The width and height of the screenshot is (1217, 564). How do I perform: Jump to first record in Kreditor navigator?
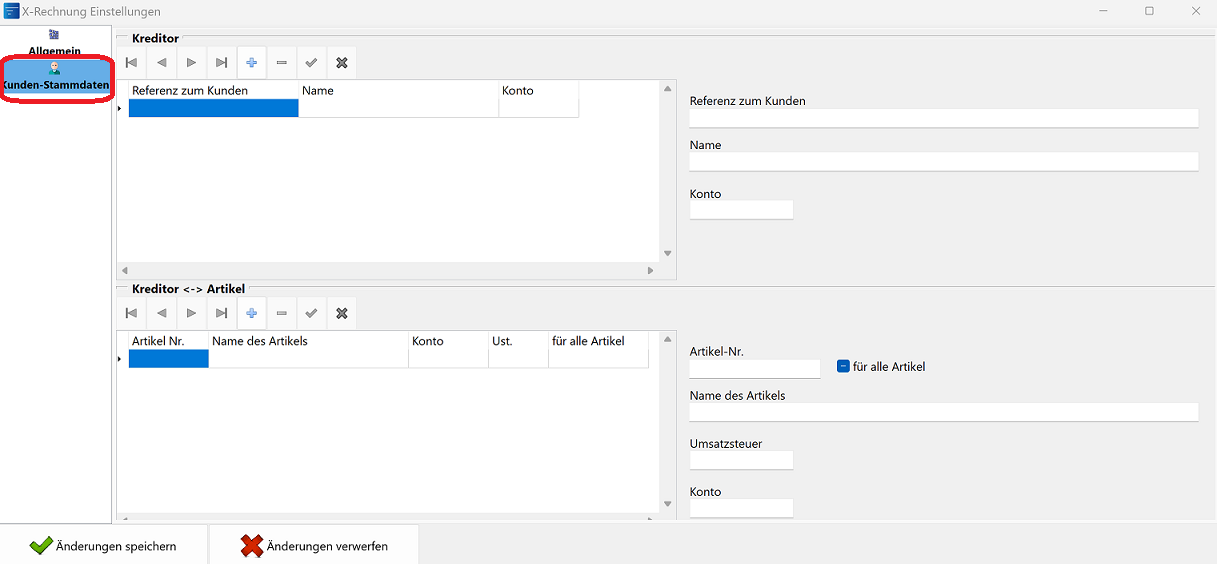click(131, 63)
